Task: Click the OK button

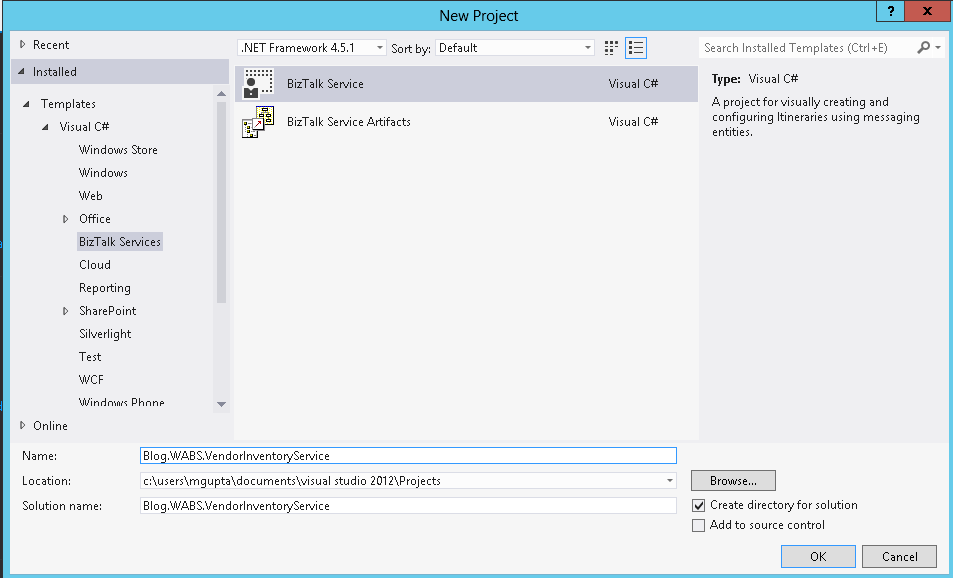Action: click(818, 557)
